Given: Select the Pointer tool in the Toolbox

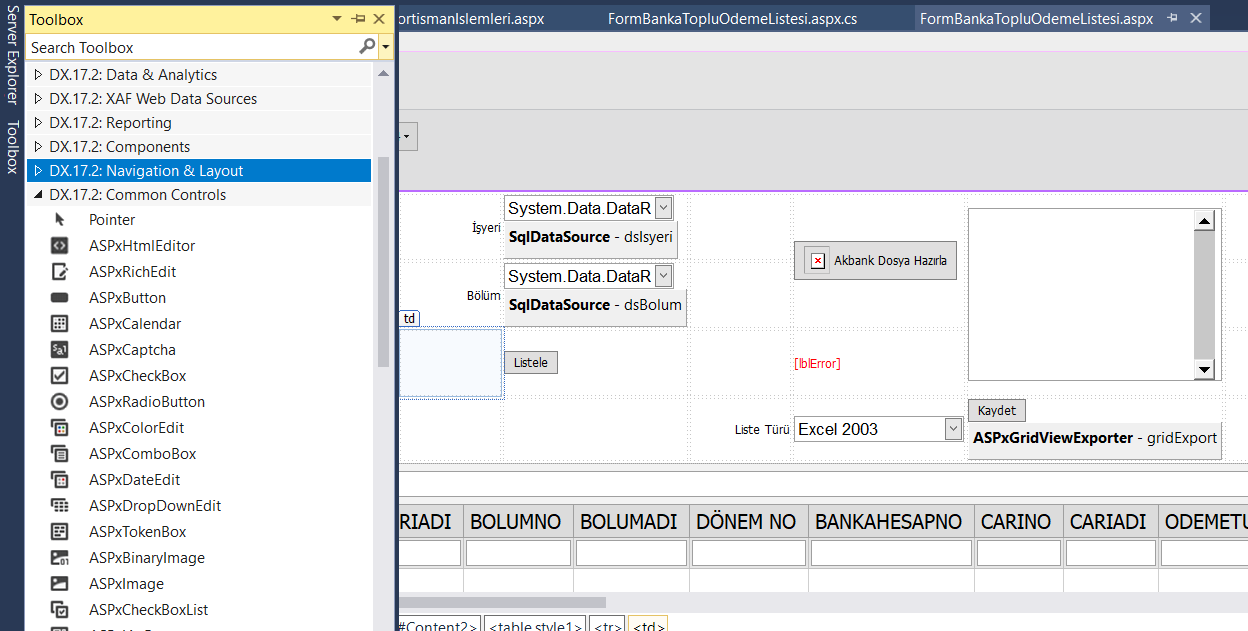Looking at the screenshot, I should click(x=112, y=219).
